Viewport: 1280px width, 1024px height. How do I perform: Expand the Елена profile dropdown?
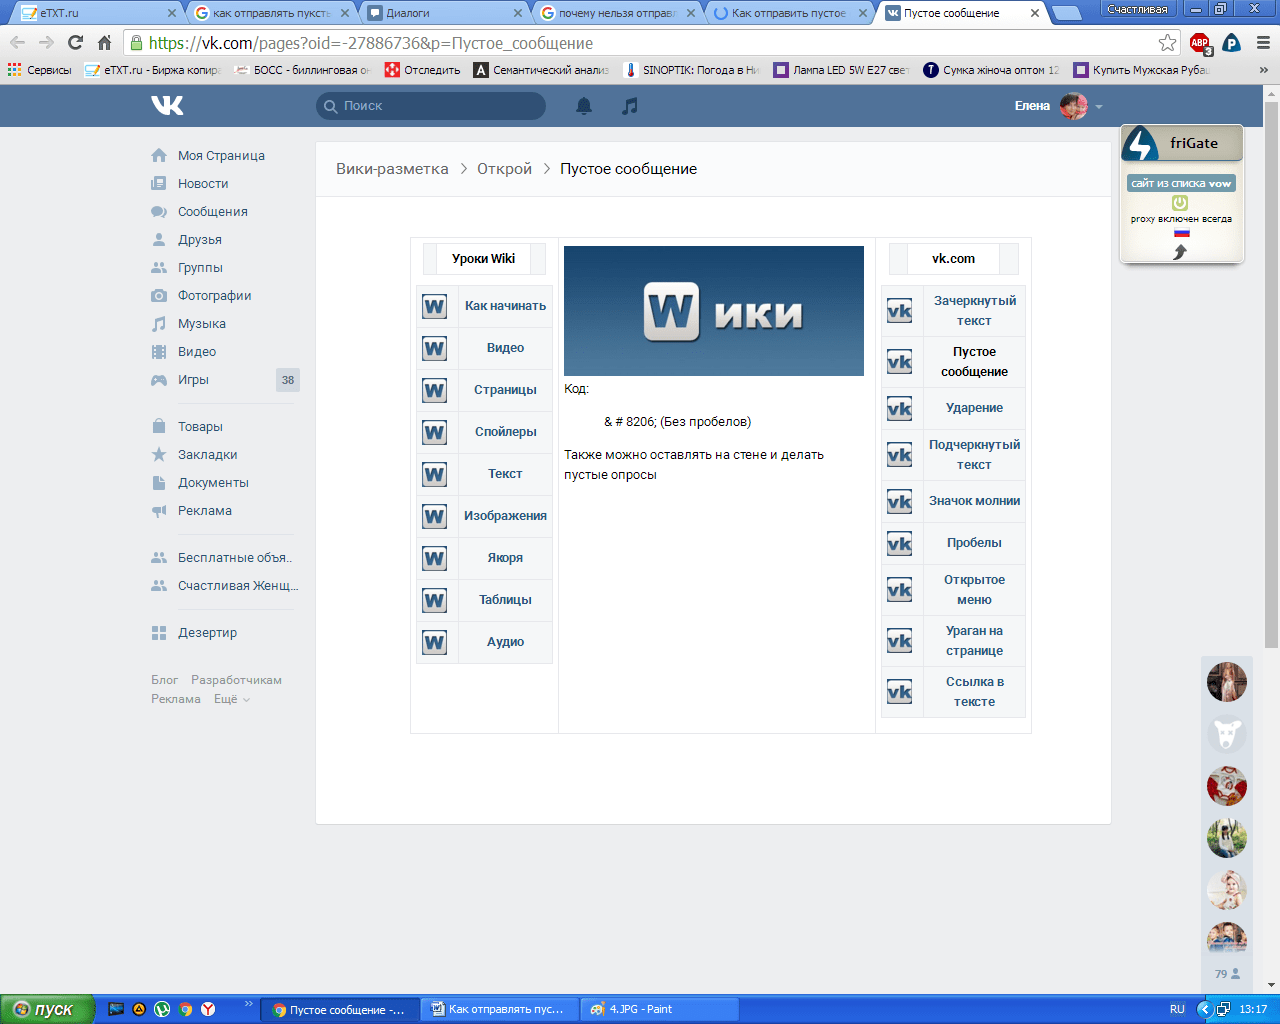[1099, 107]
